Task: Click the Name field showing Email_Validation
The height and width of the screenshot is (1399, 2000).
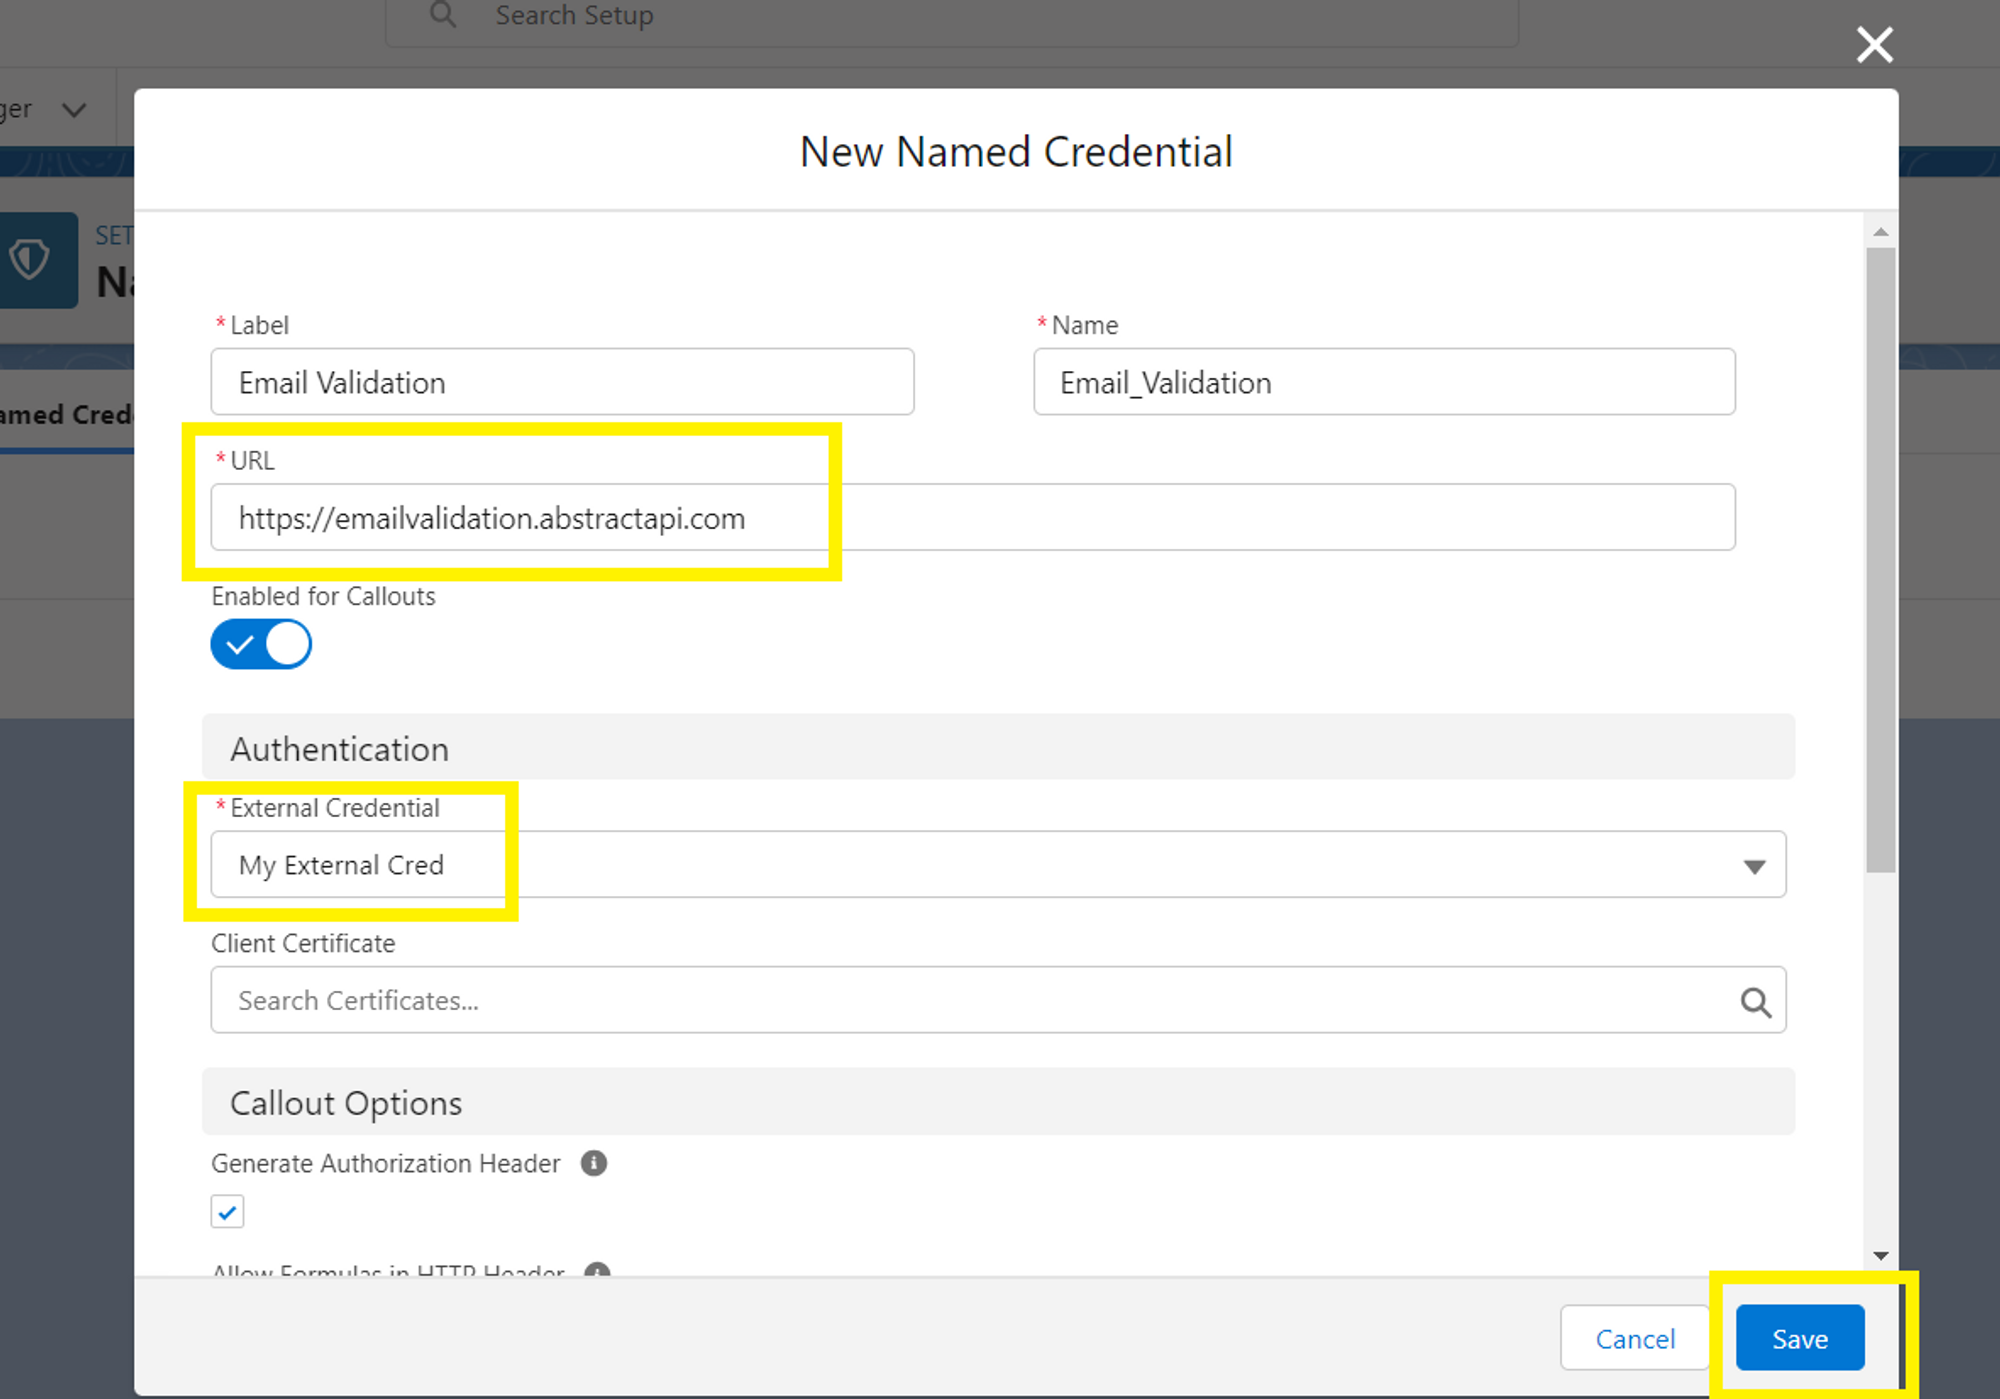Action: tap(1384, 382)
